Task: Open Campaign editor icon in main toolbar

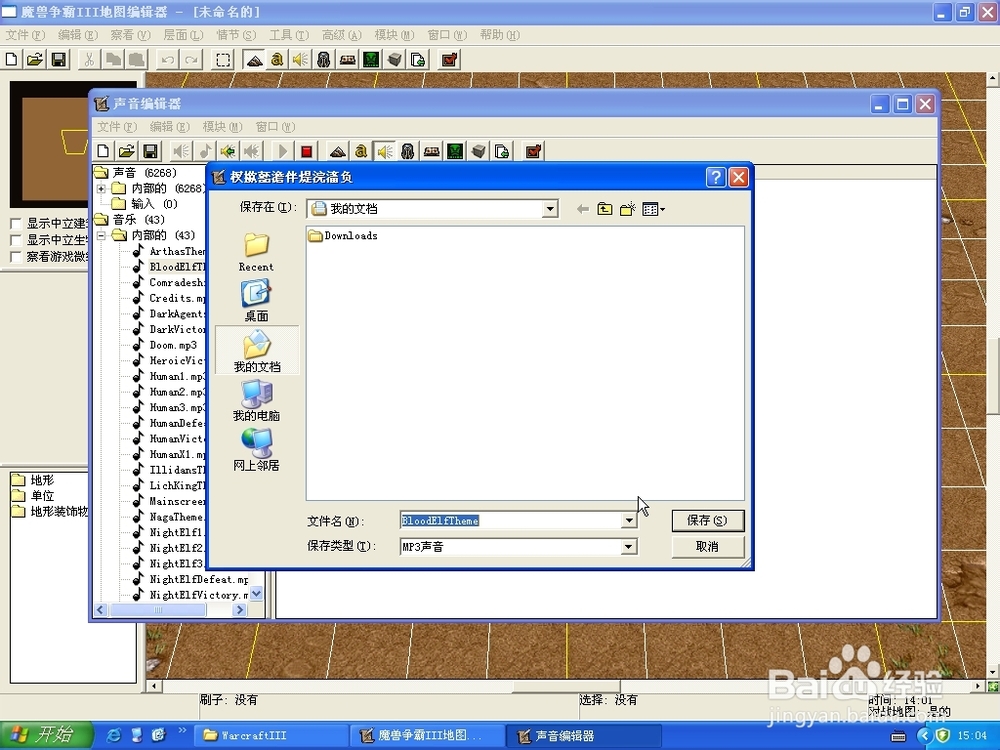Action: (348, 60)
